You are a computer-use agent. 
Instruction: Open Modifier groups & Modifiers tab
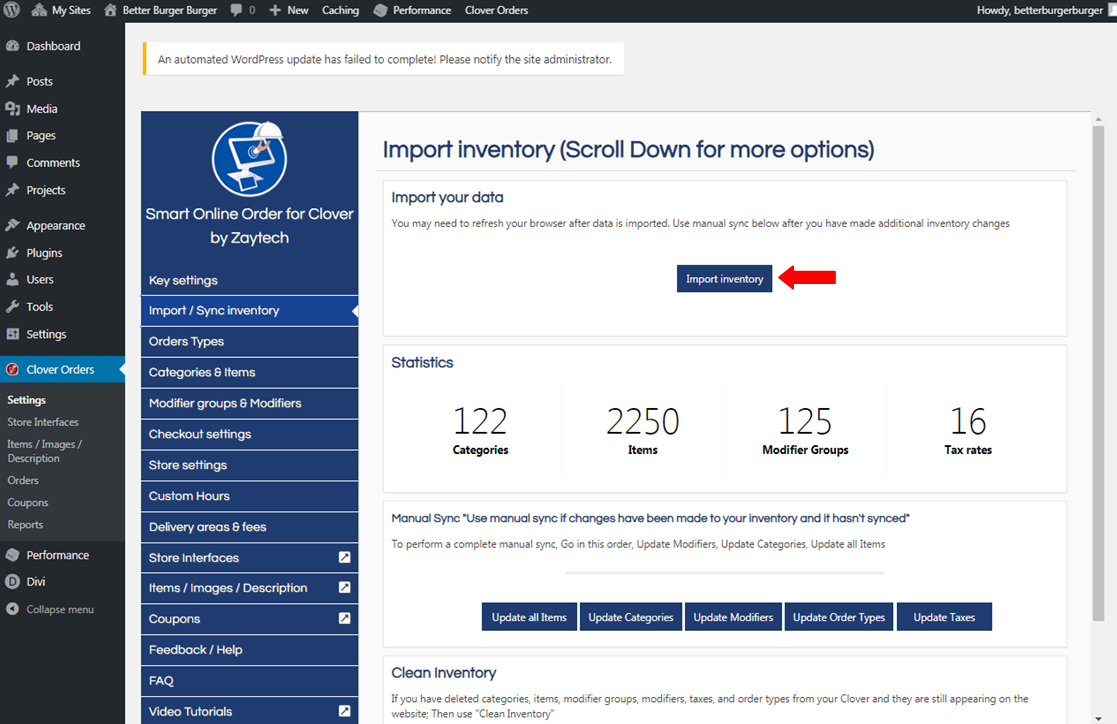(x=249, y=403)
